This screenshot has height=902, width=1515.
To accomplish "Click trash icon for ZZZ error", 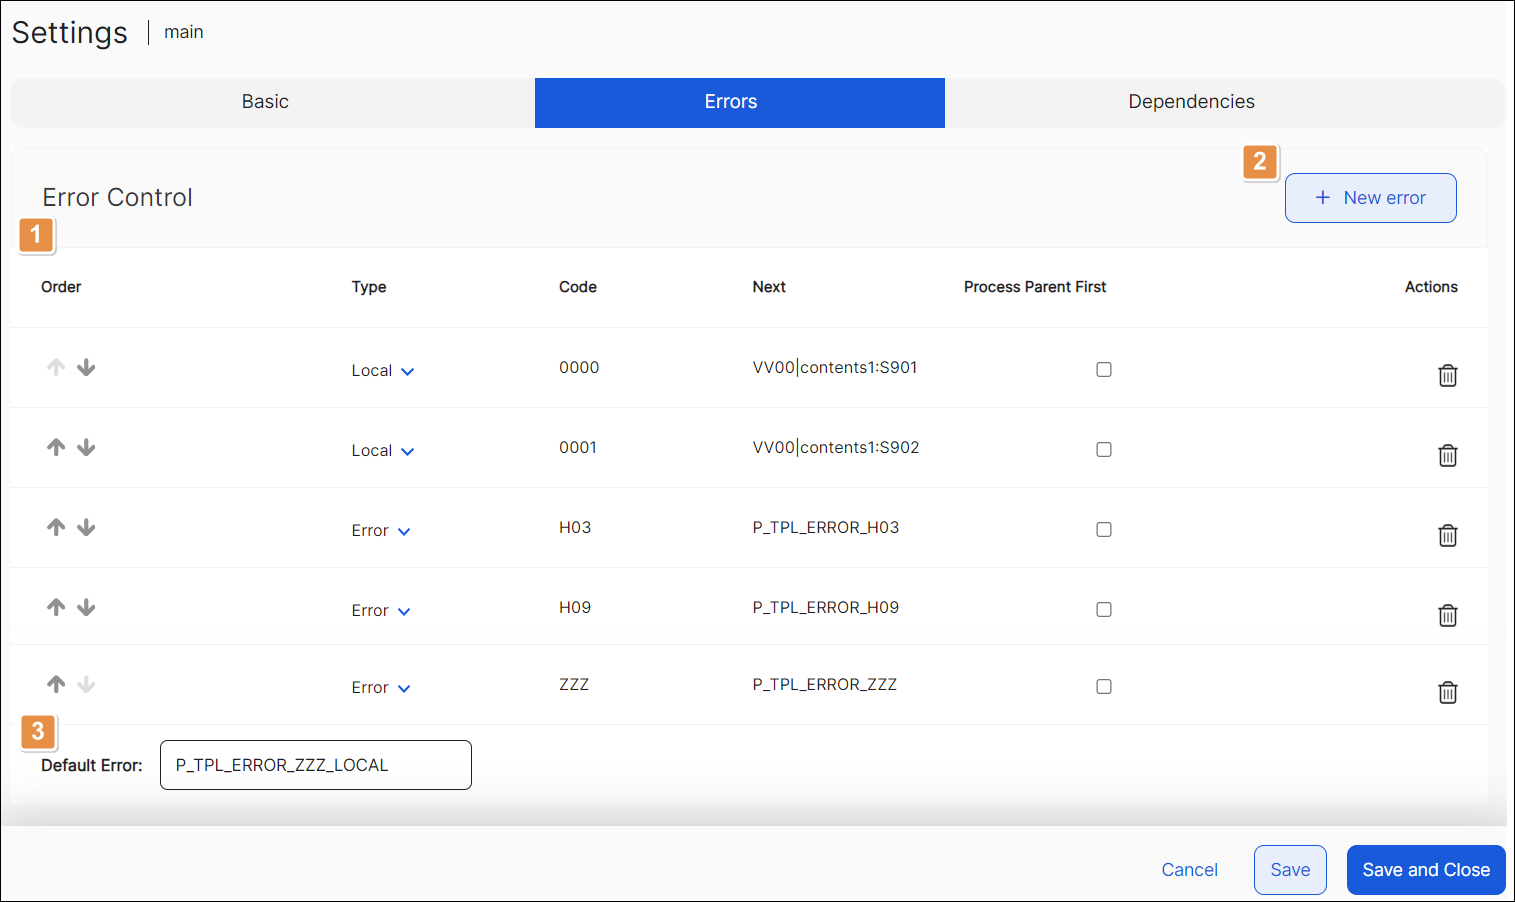I will pos(1447,692).
